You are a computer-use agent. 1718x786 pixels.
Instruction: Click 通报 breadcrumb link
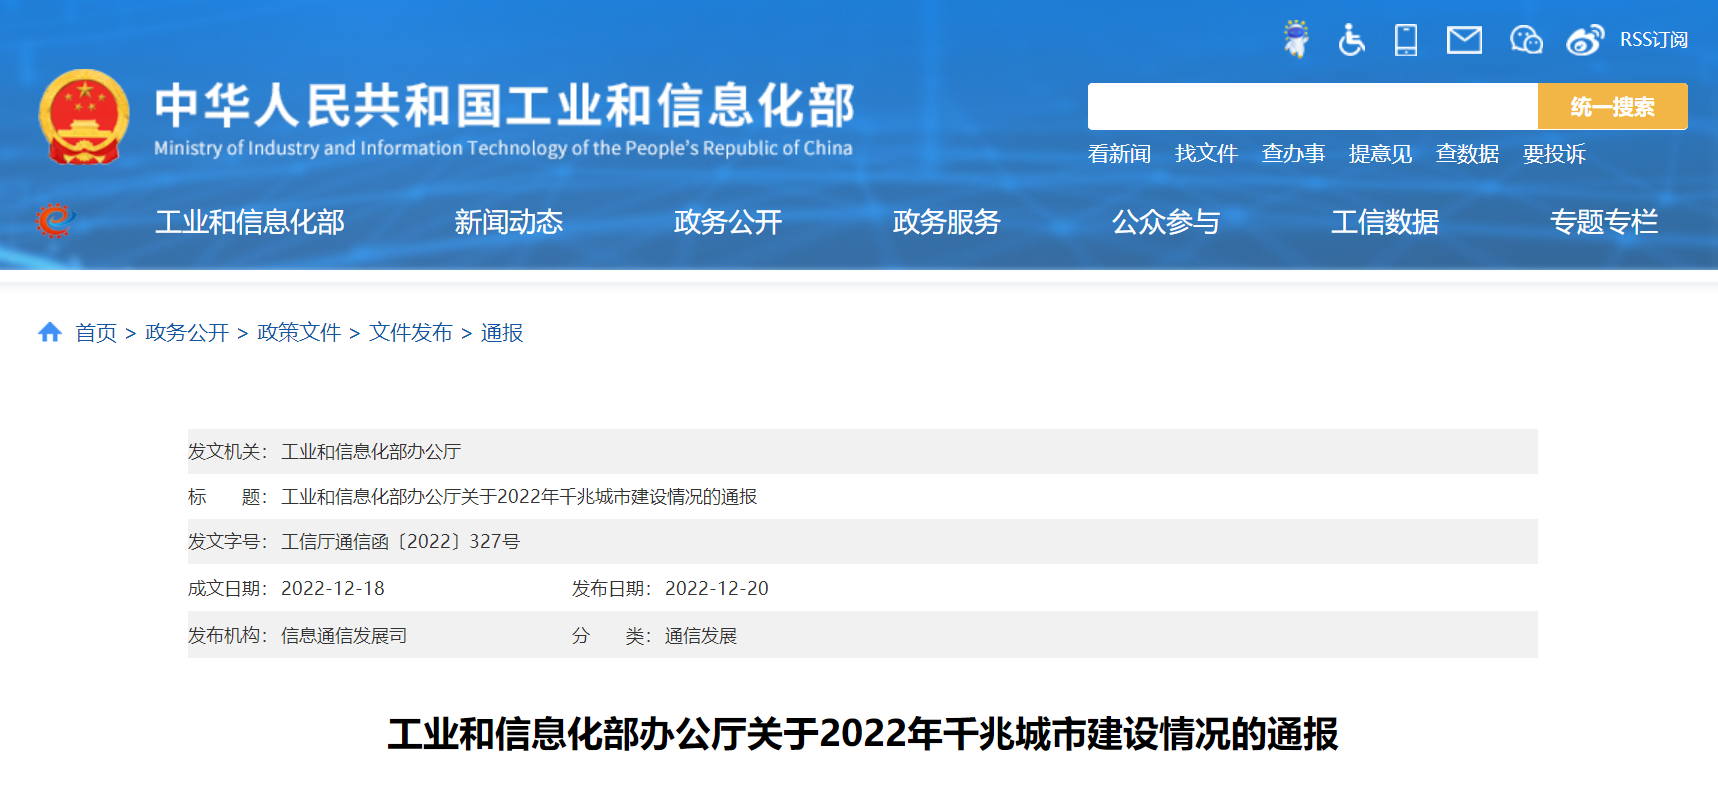pyautogui.click(x=502, y=333)
